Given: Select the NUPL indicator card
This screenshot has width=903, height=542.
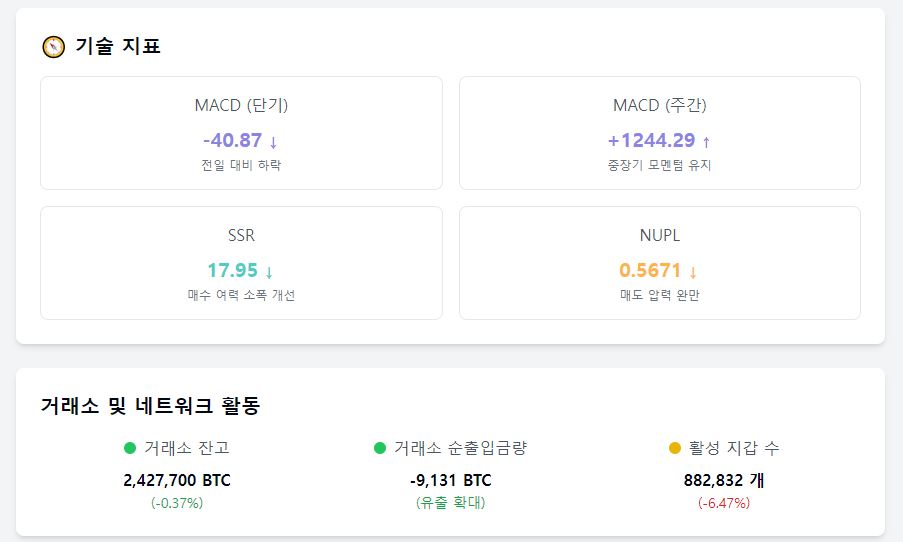Looking at the screenshot, I should coord(660,263).
